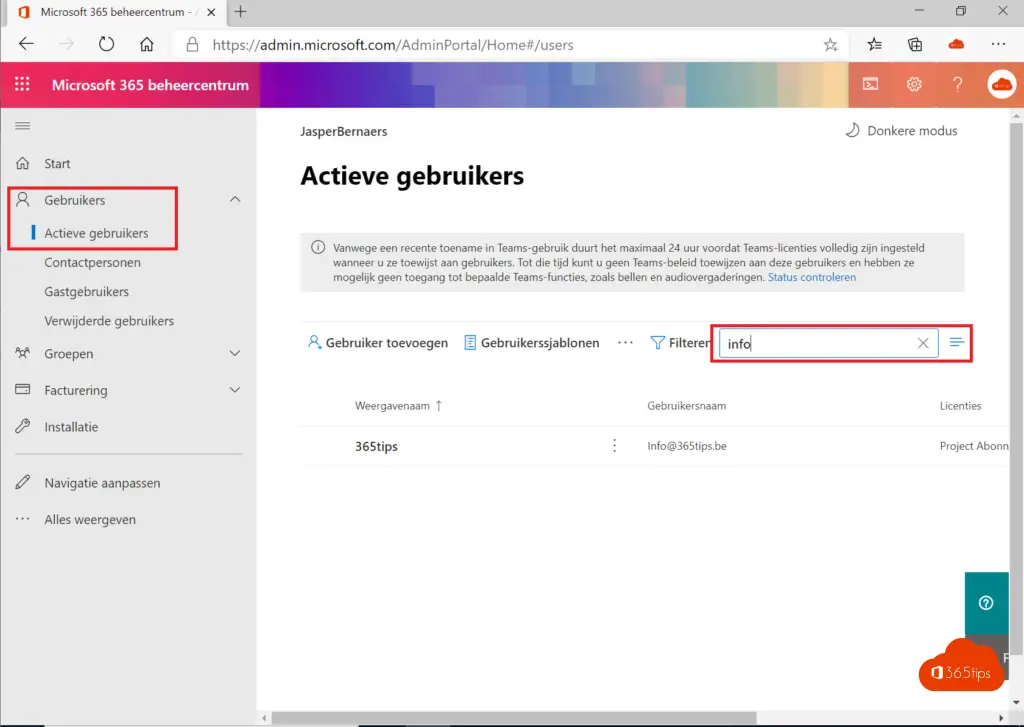Viewport: 1024px width, 727px height.
Task: Open browser settings and more menu
Action: pyautogui.click(x=998, y=44)
